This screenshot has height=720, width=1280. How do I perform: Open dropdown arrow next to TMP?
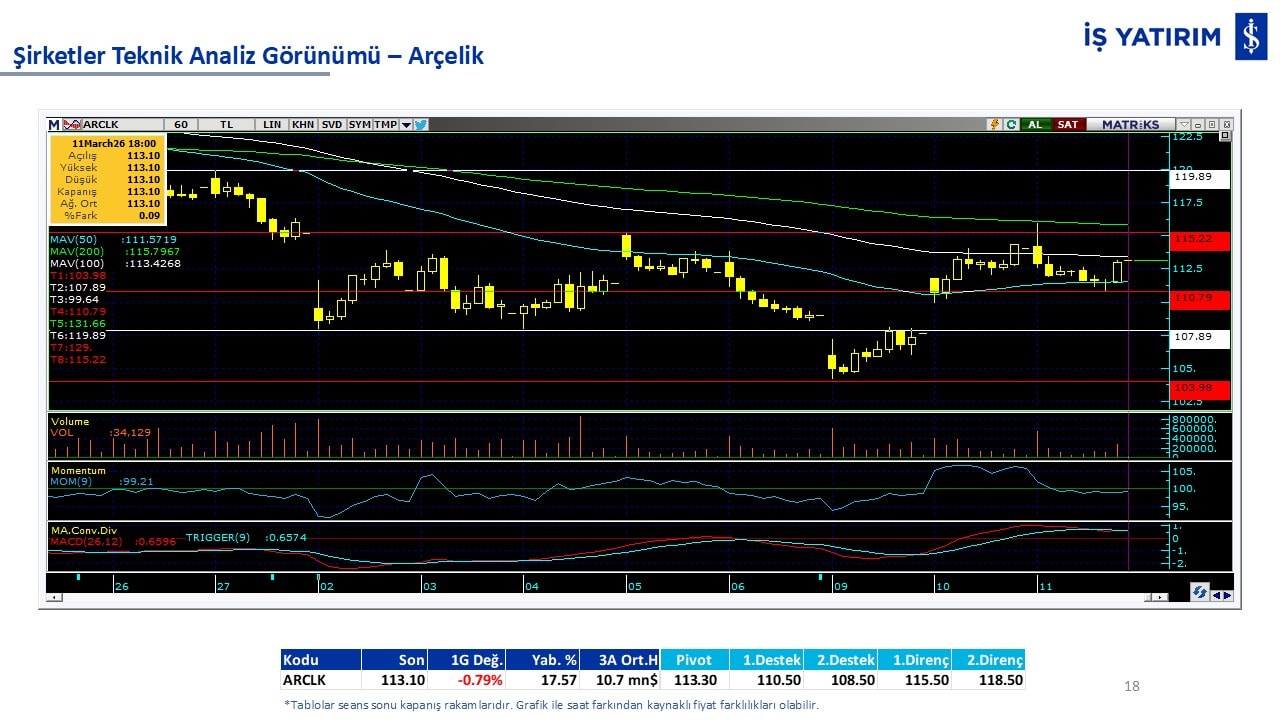click(x=406, y=125)
